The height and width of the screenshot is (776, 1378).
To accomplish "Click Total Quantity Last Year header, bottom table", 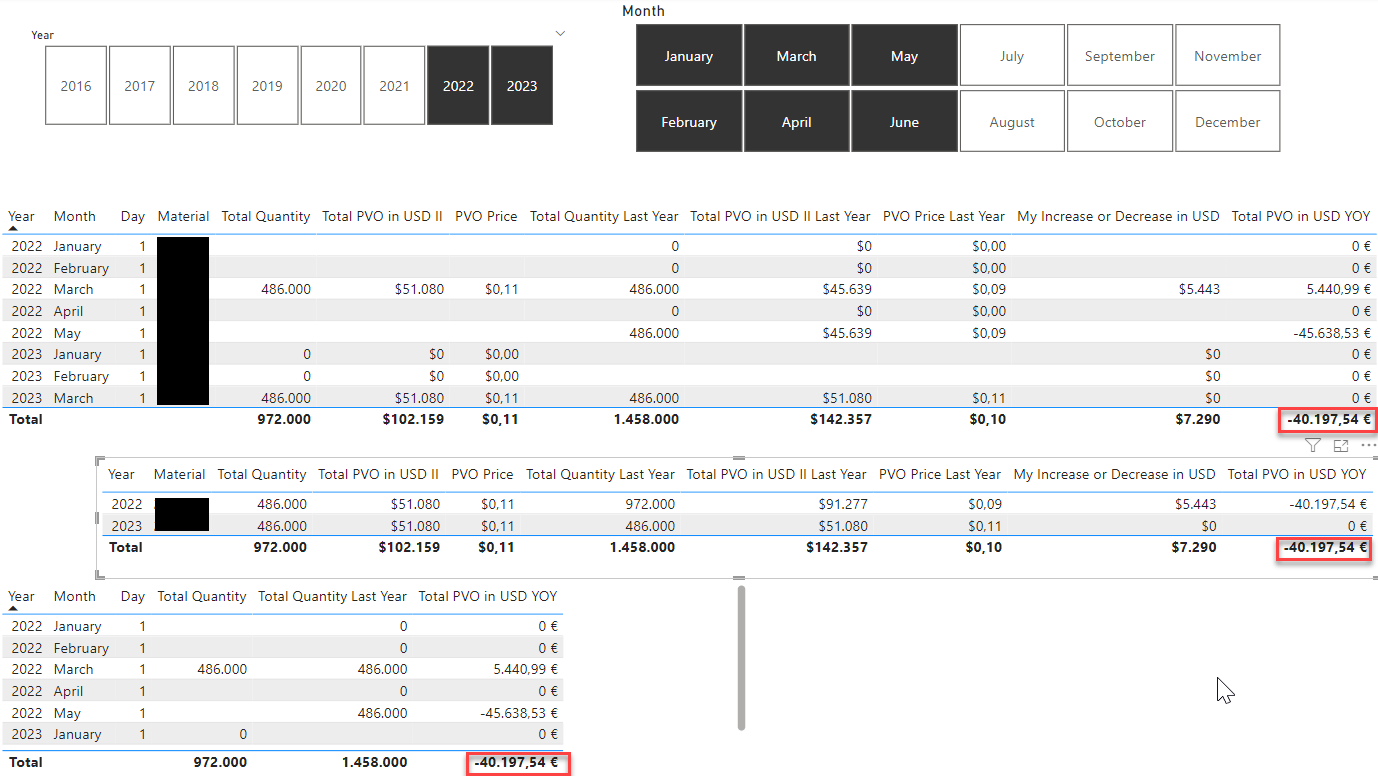I will [x=332, y=596].
